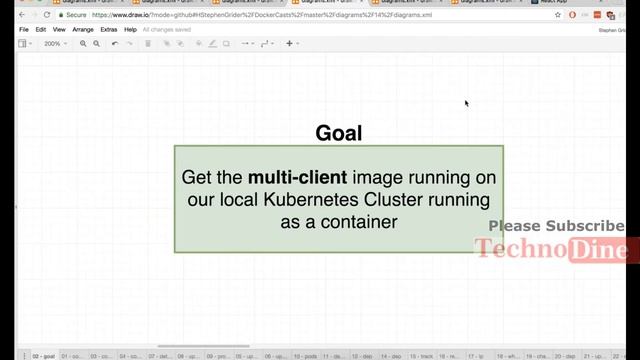Image resolution: width=640 pixels, height=360 pixels.
Task: Toggle the shadow rectangle tool
Action: click(x=226, y=43)
